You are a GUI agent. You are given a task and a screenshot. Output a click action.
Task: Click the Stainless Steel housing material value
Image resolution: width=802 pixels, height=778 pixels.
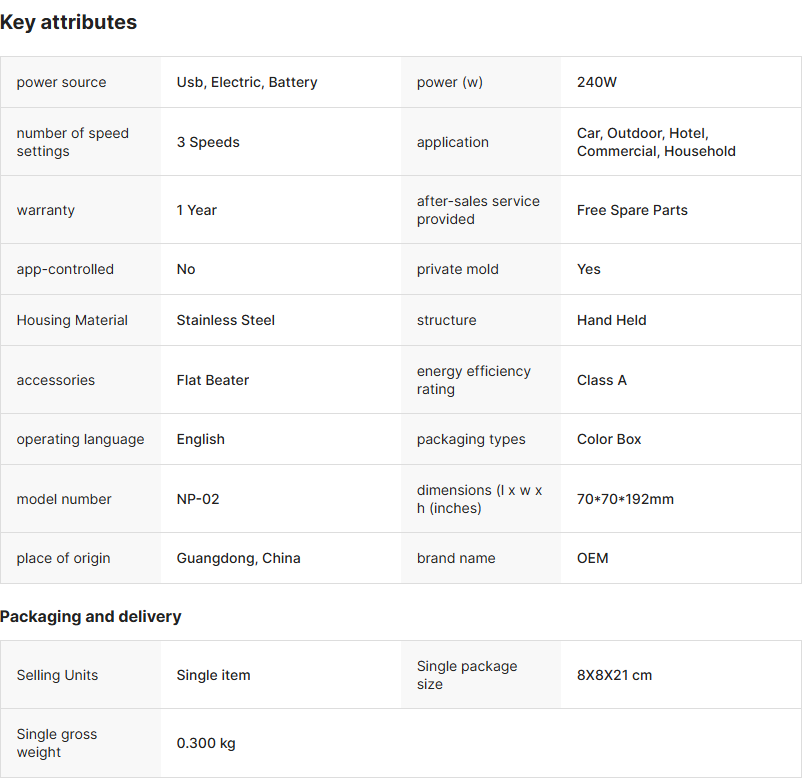pos(226,320)
